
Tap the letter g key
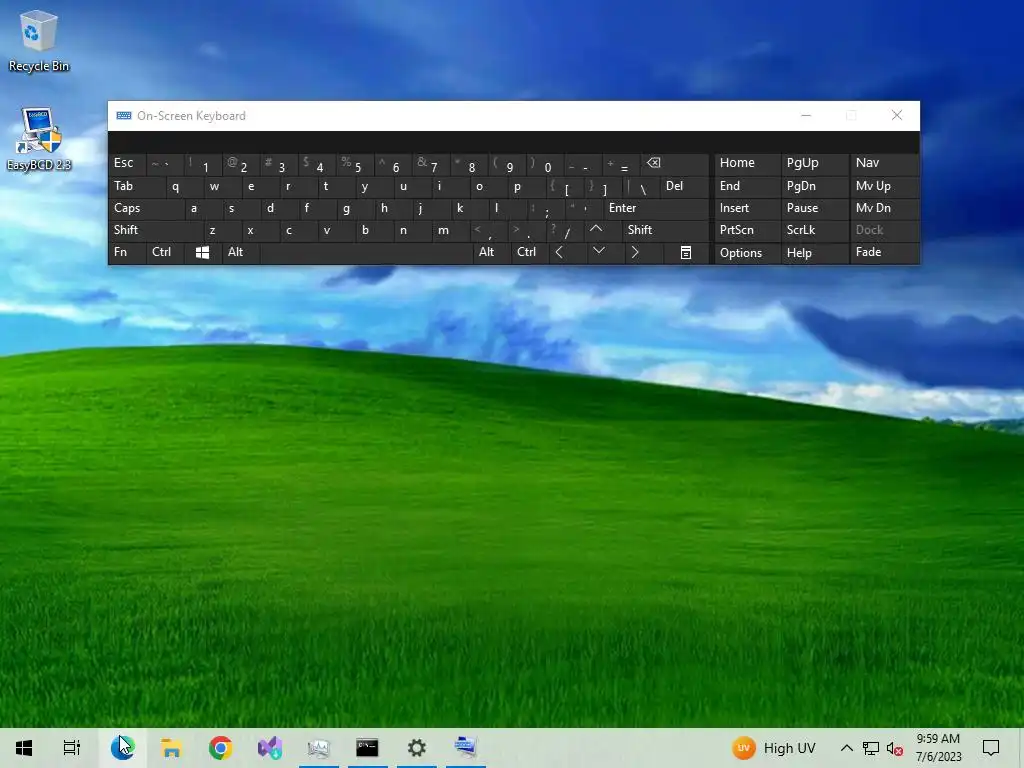[x=355, y=208]
